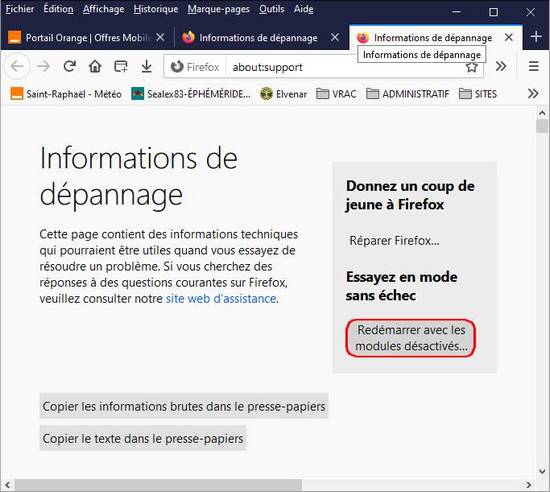The width and height of the screenshot is (550, 492).
Task: Open the home page via house icon
Action: tap(95, 66)
